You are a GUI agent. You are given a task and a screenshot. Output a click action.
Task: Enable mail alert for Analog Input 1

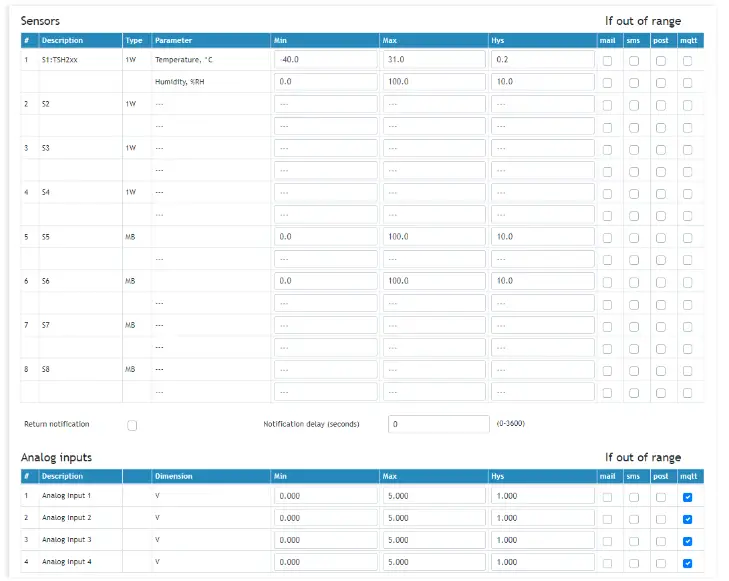click(607, 497)
